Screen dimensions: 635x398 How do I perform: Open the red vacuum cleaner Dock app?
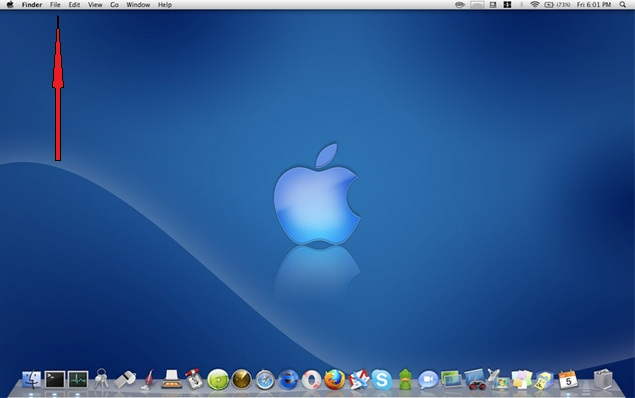click(x=148, y=380)
